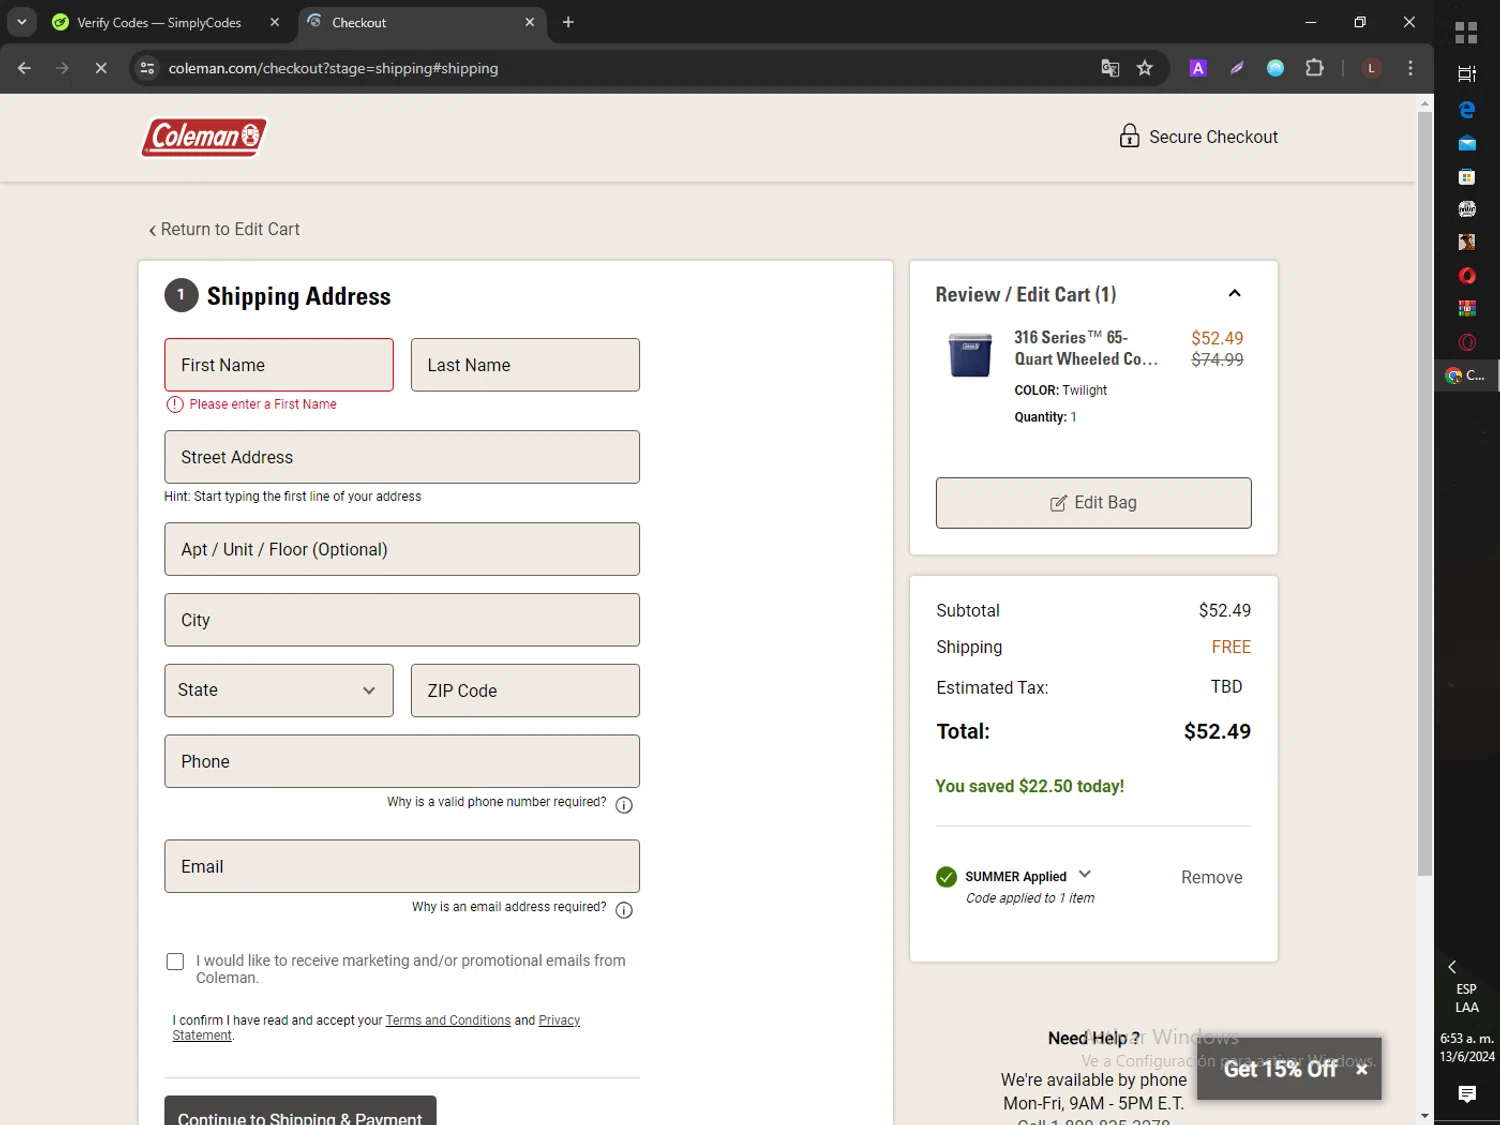This screenshot has width=1500, height=1125.
Task: Focus the Apt / Unit / Floor field
Action: [402, 549]
